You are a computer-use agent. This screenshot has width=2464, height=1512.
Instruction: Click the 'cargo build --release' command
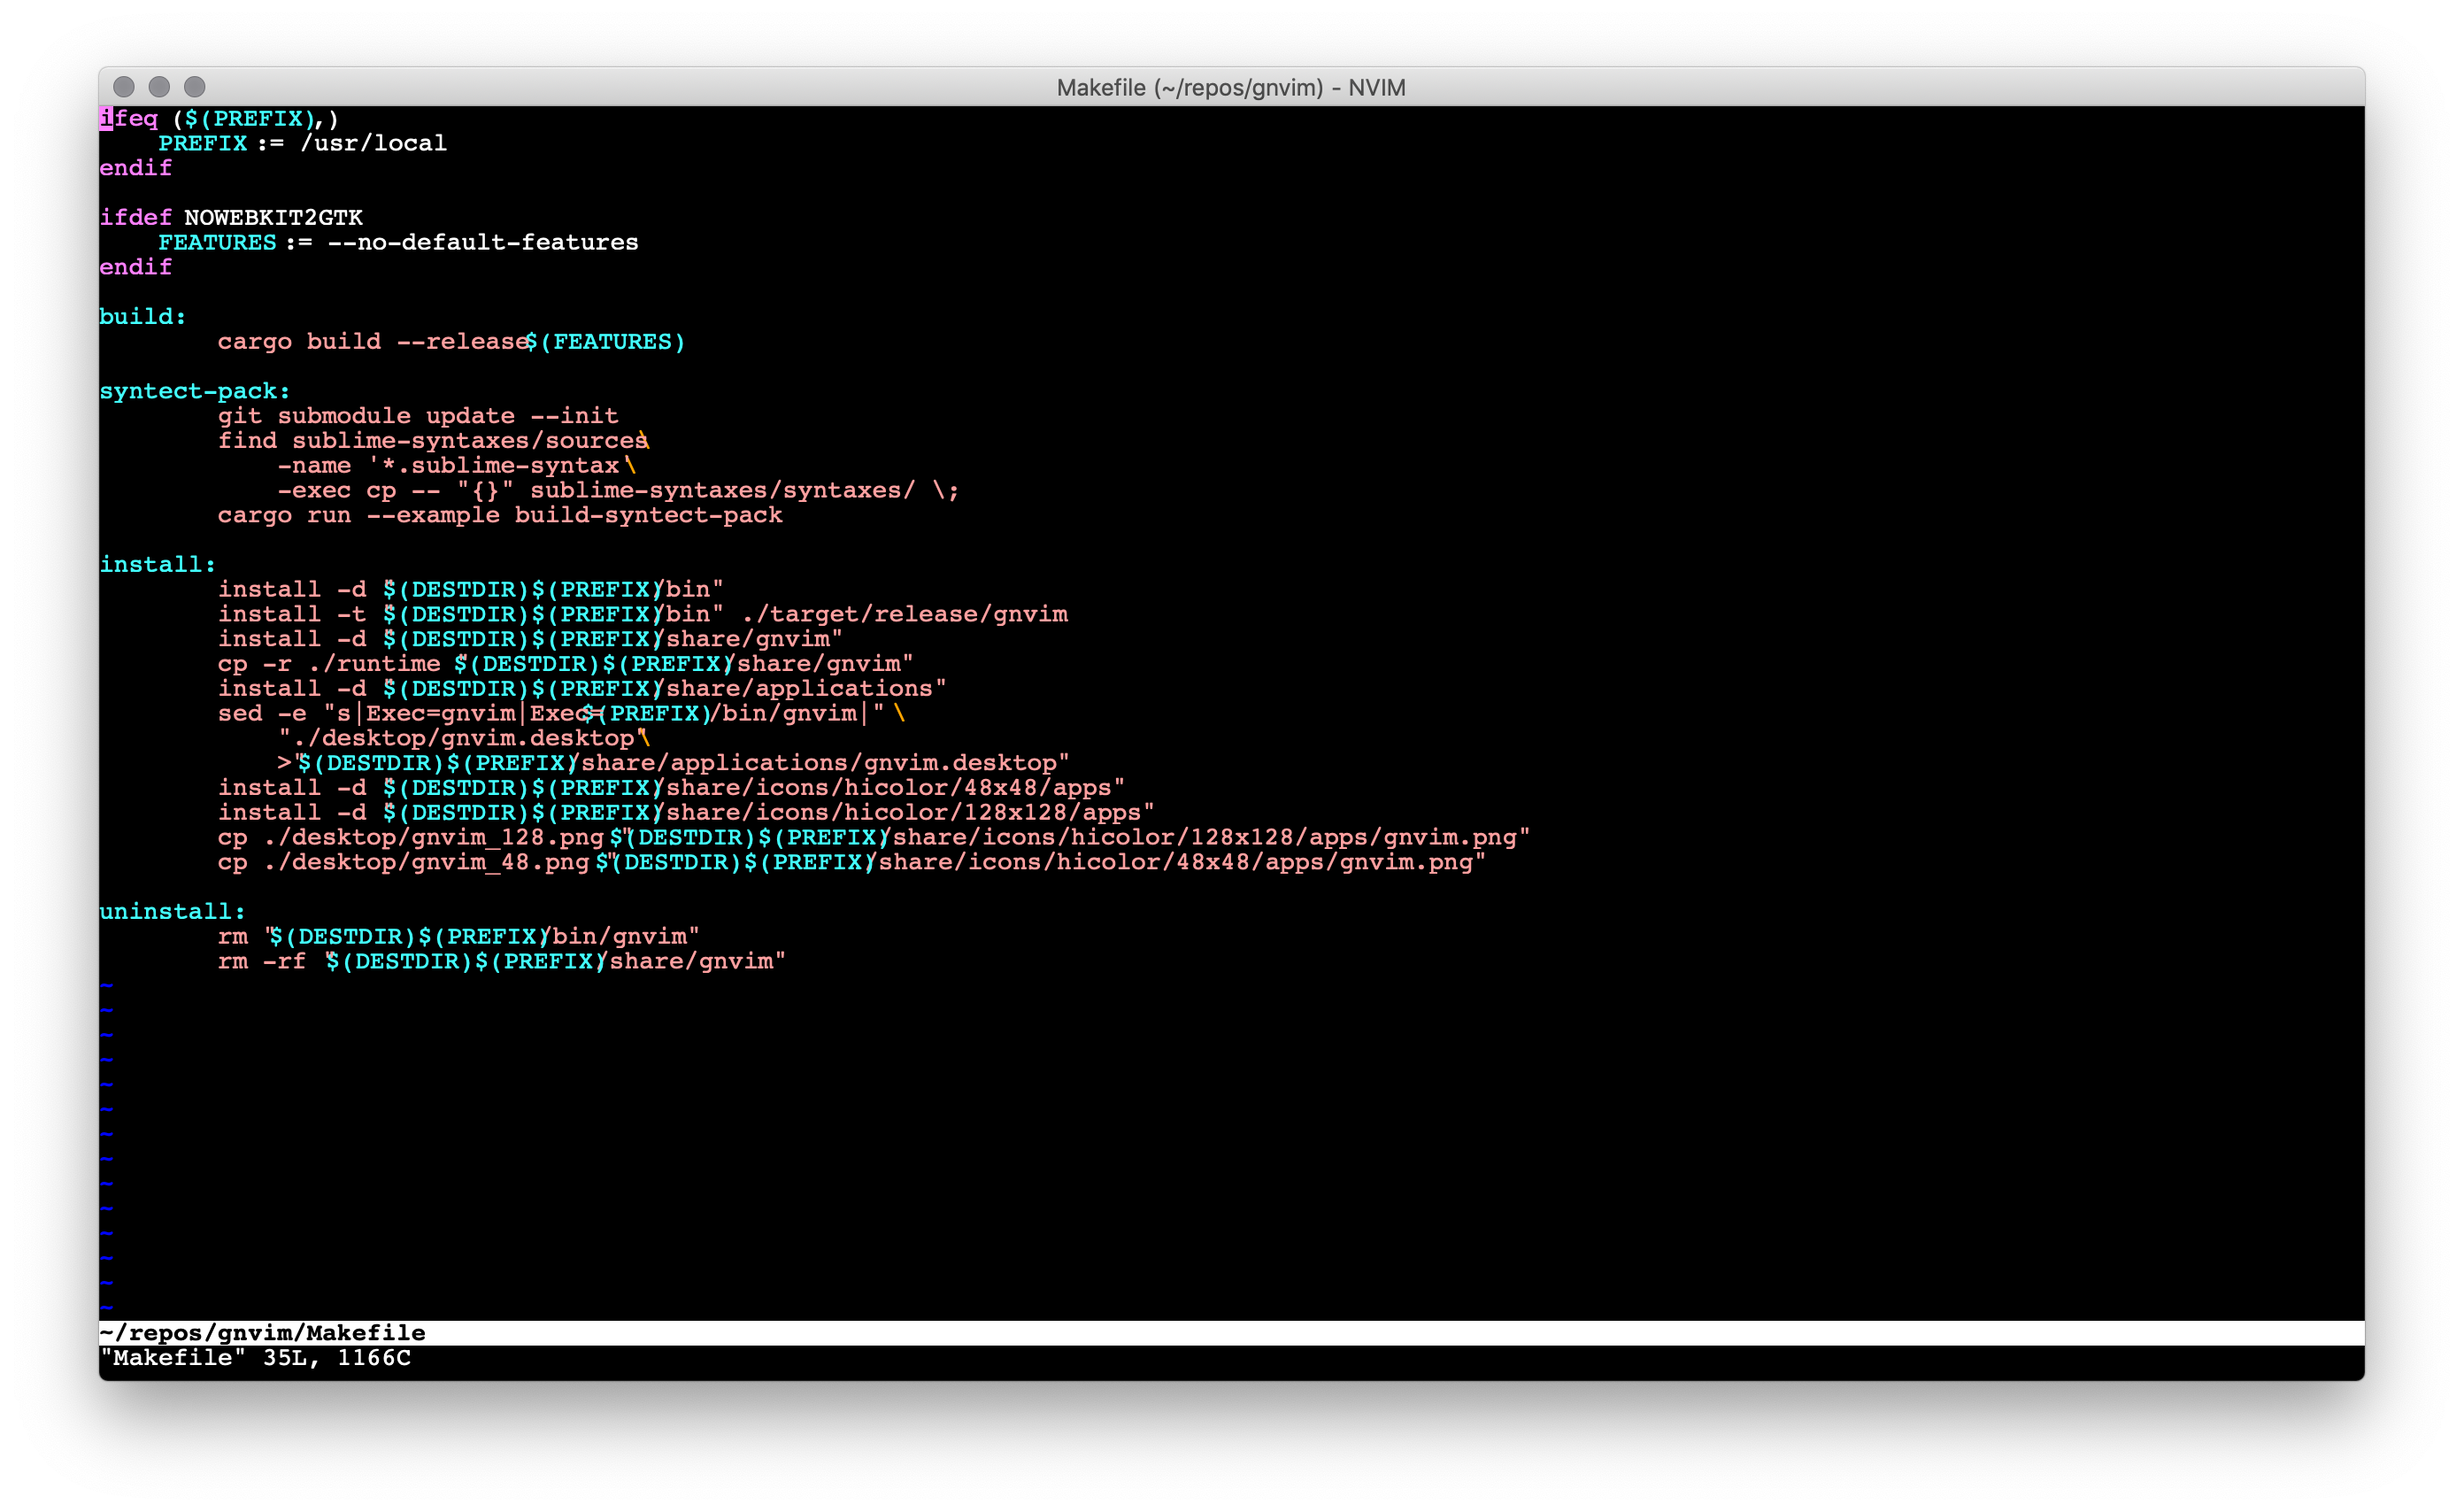click(372, 342)
